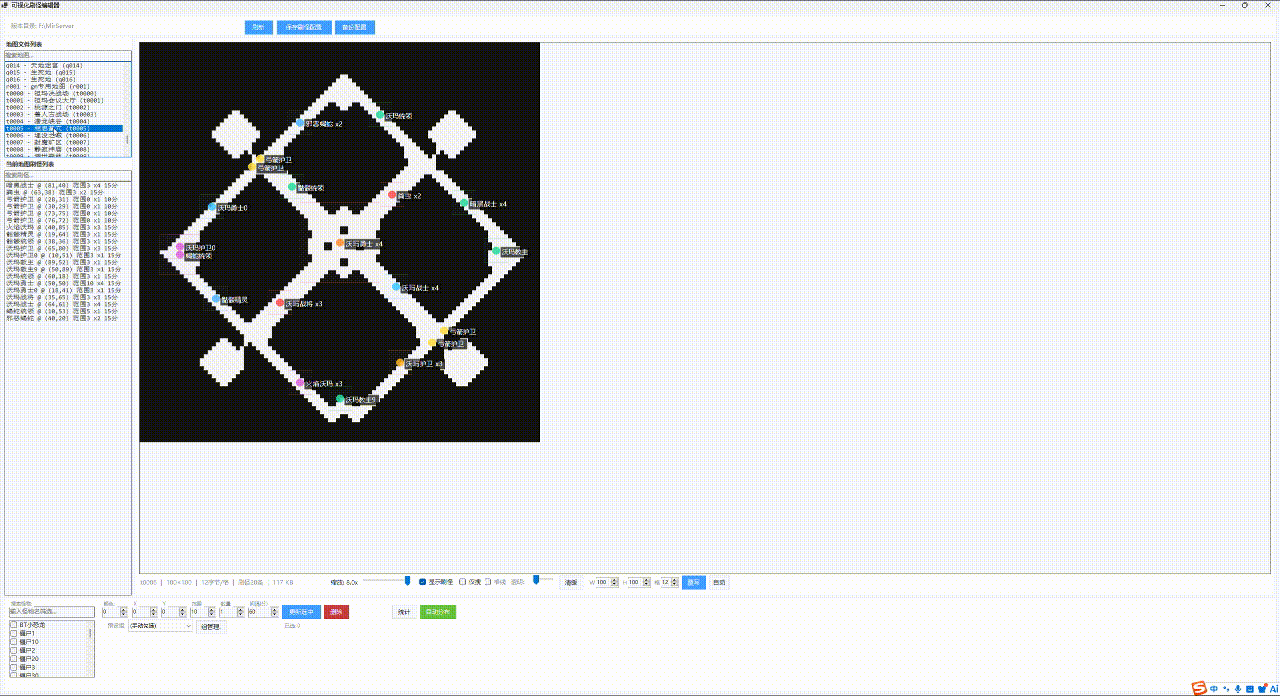Select the green 沃玛统领 marker on map
Viewport: 1280px width, 696px height.
click(x=380, y=116)
